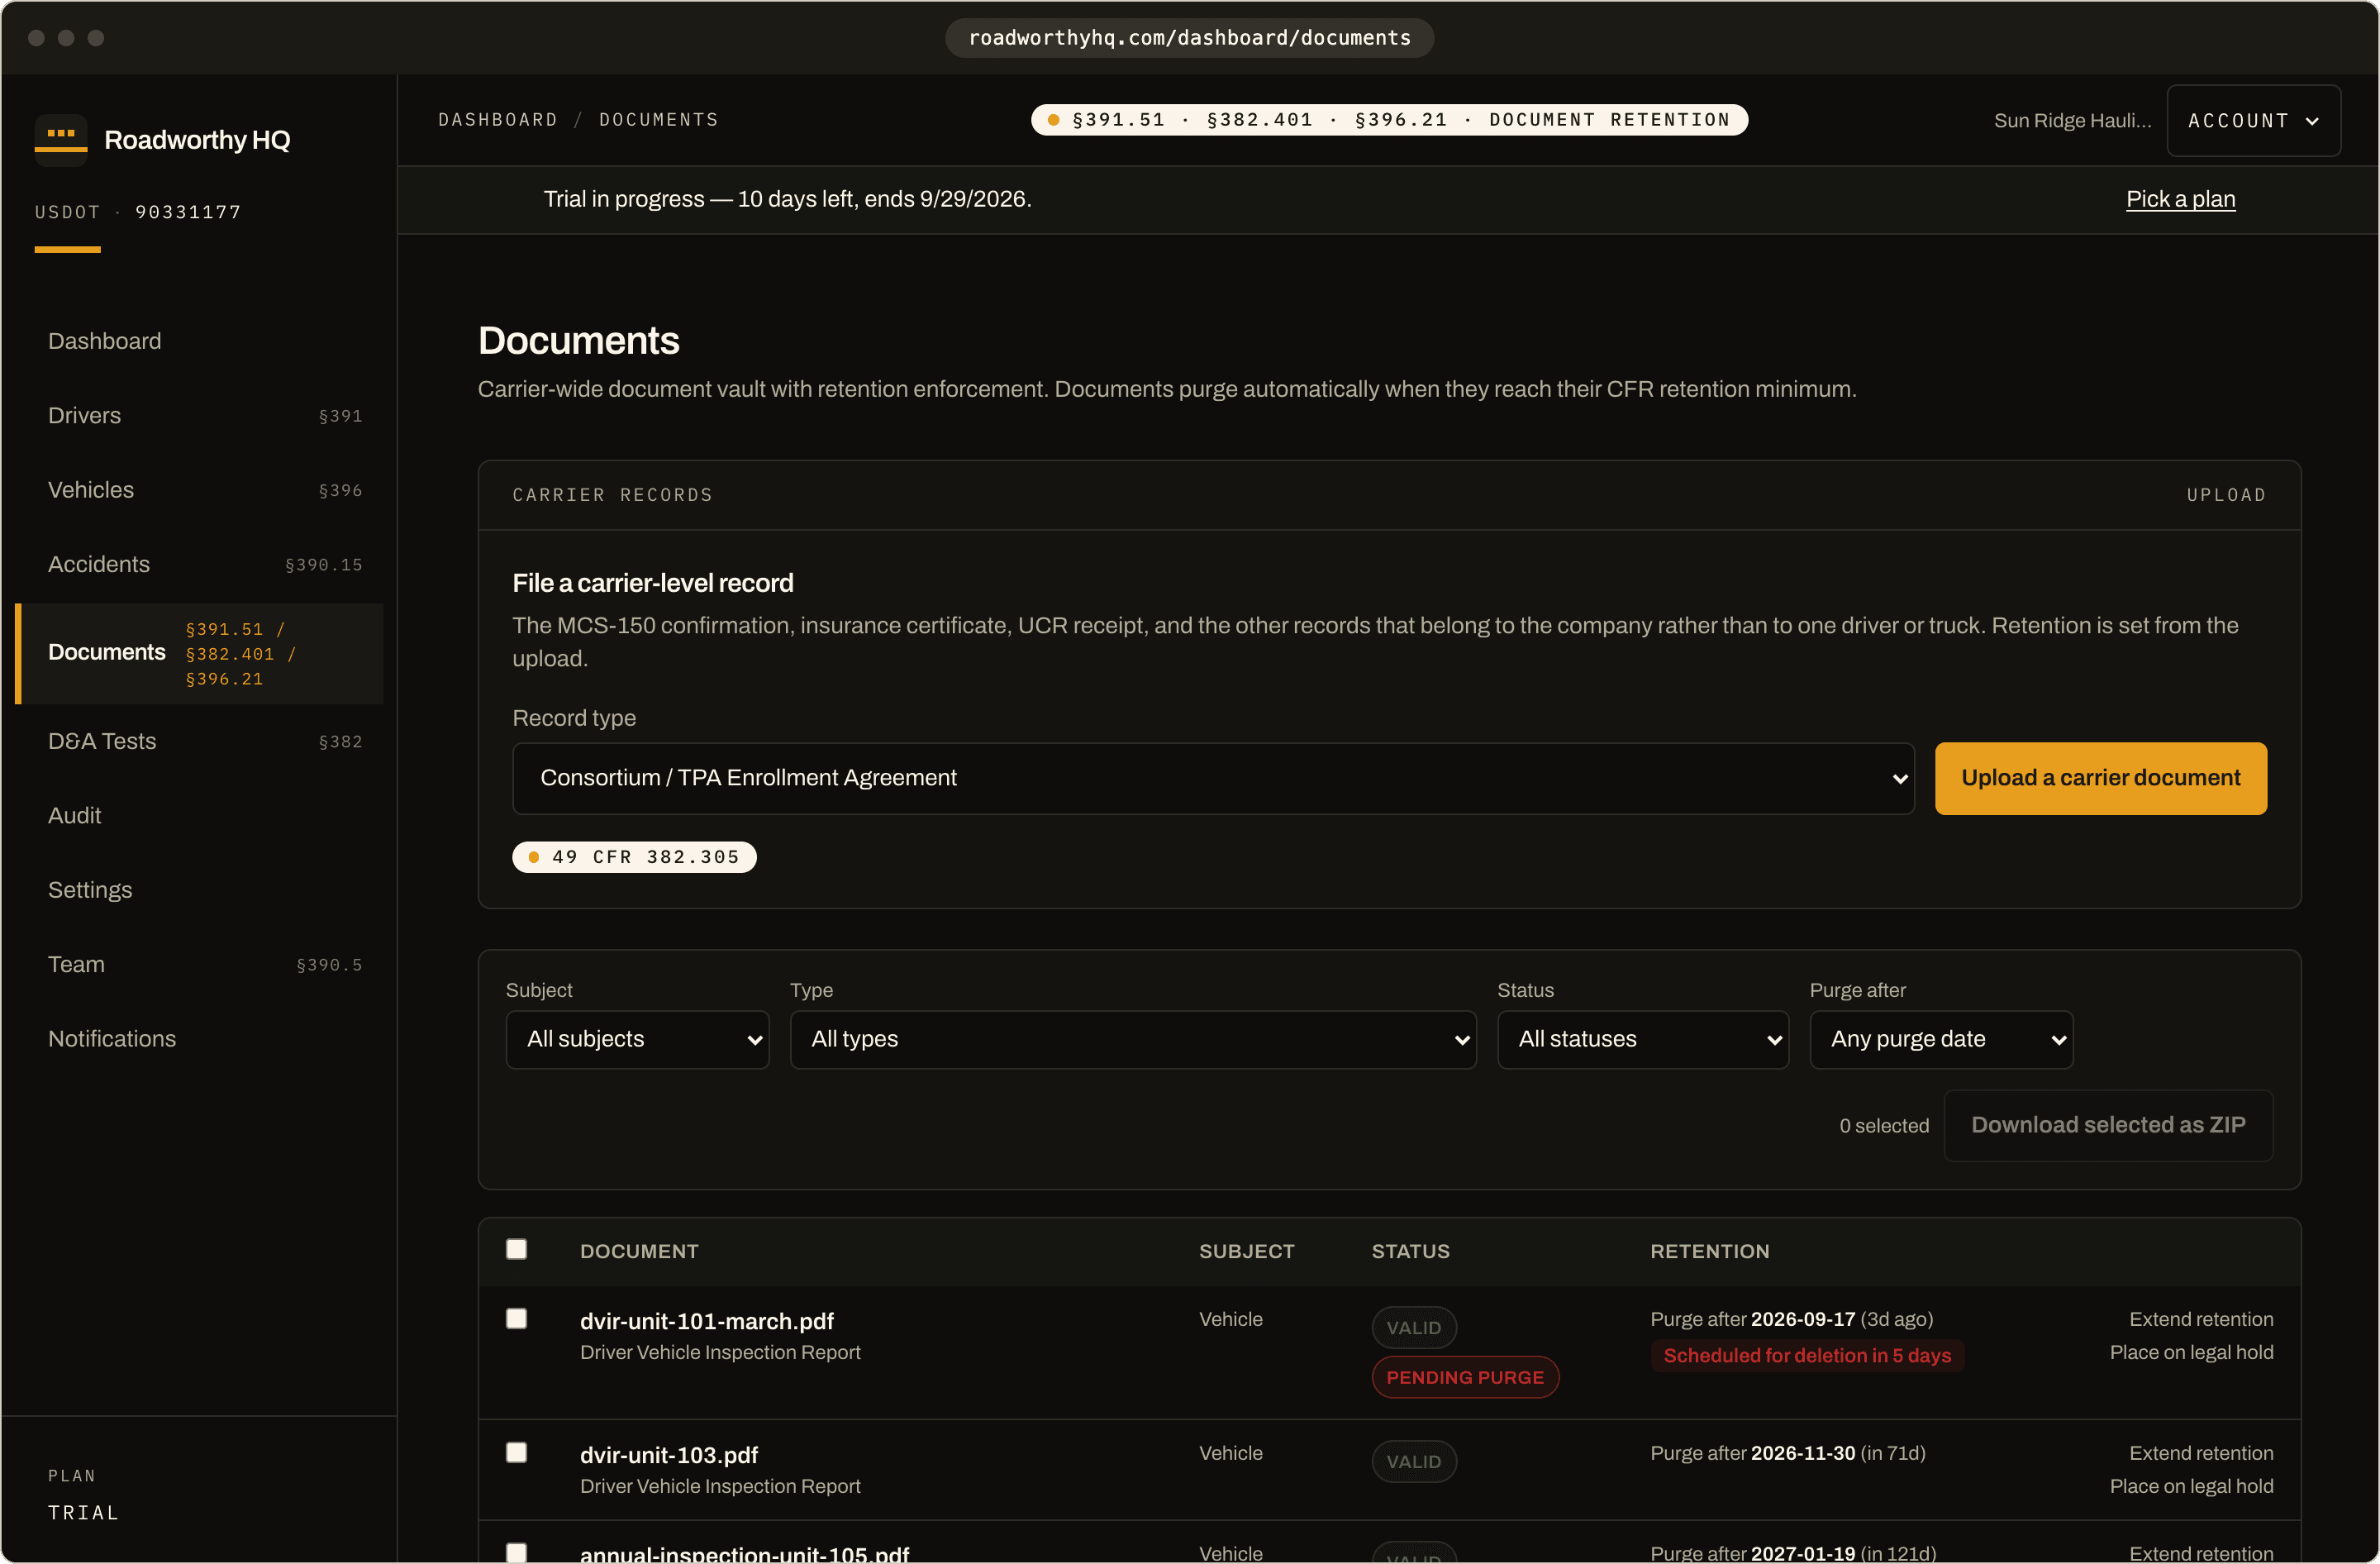
Task: Open the Team sidebar item
Action: click(200, 965)
